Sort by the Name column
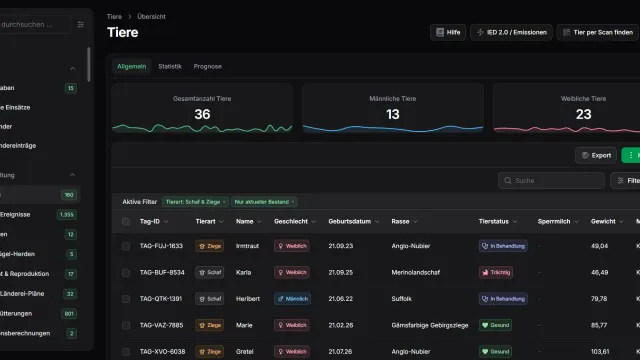Screen dimensions: 640x360 [249, 222]
